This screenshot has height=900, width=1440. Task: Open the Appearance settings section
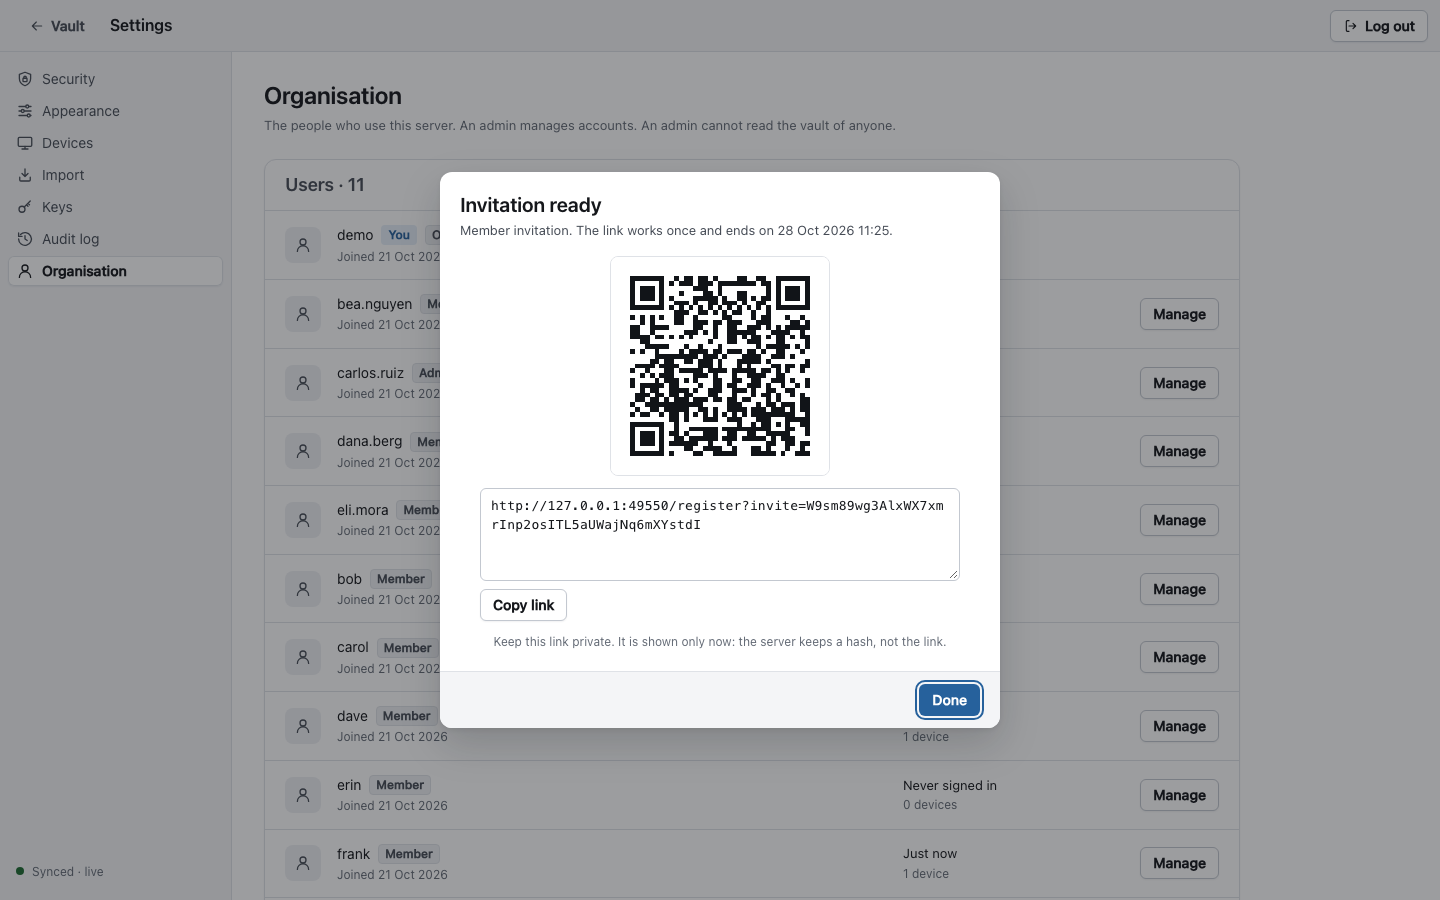115,111
